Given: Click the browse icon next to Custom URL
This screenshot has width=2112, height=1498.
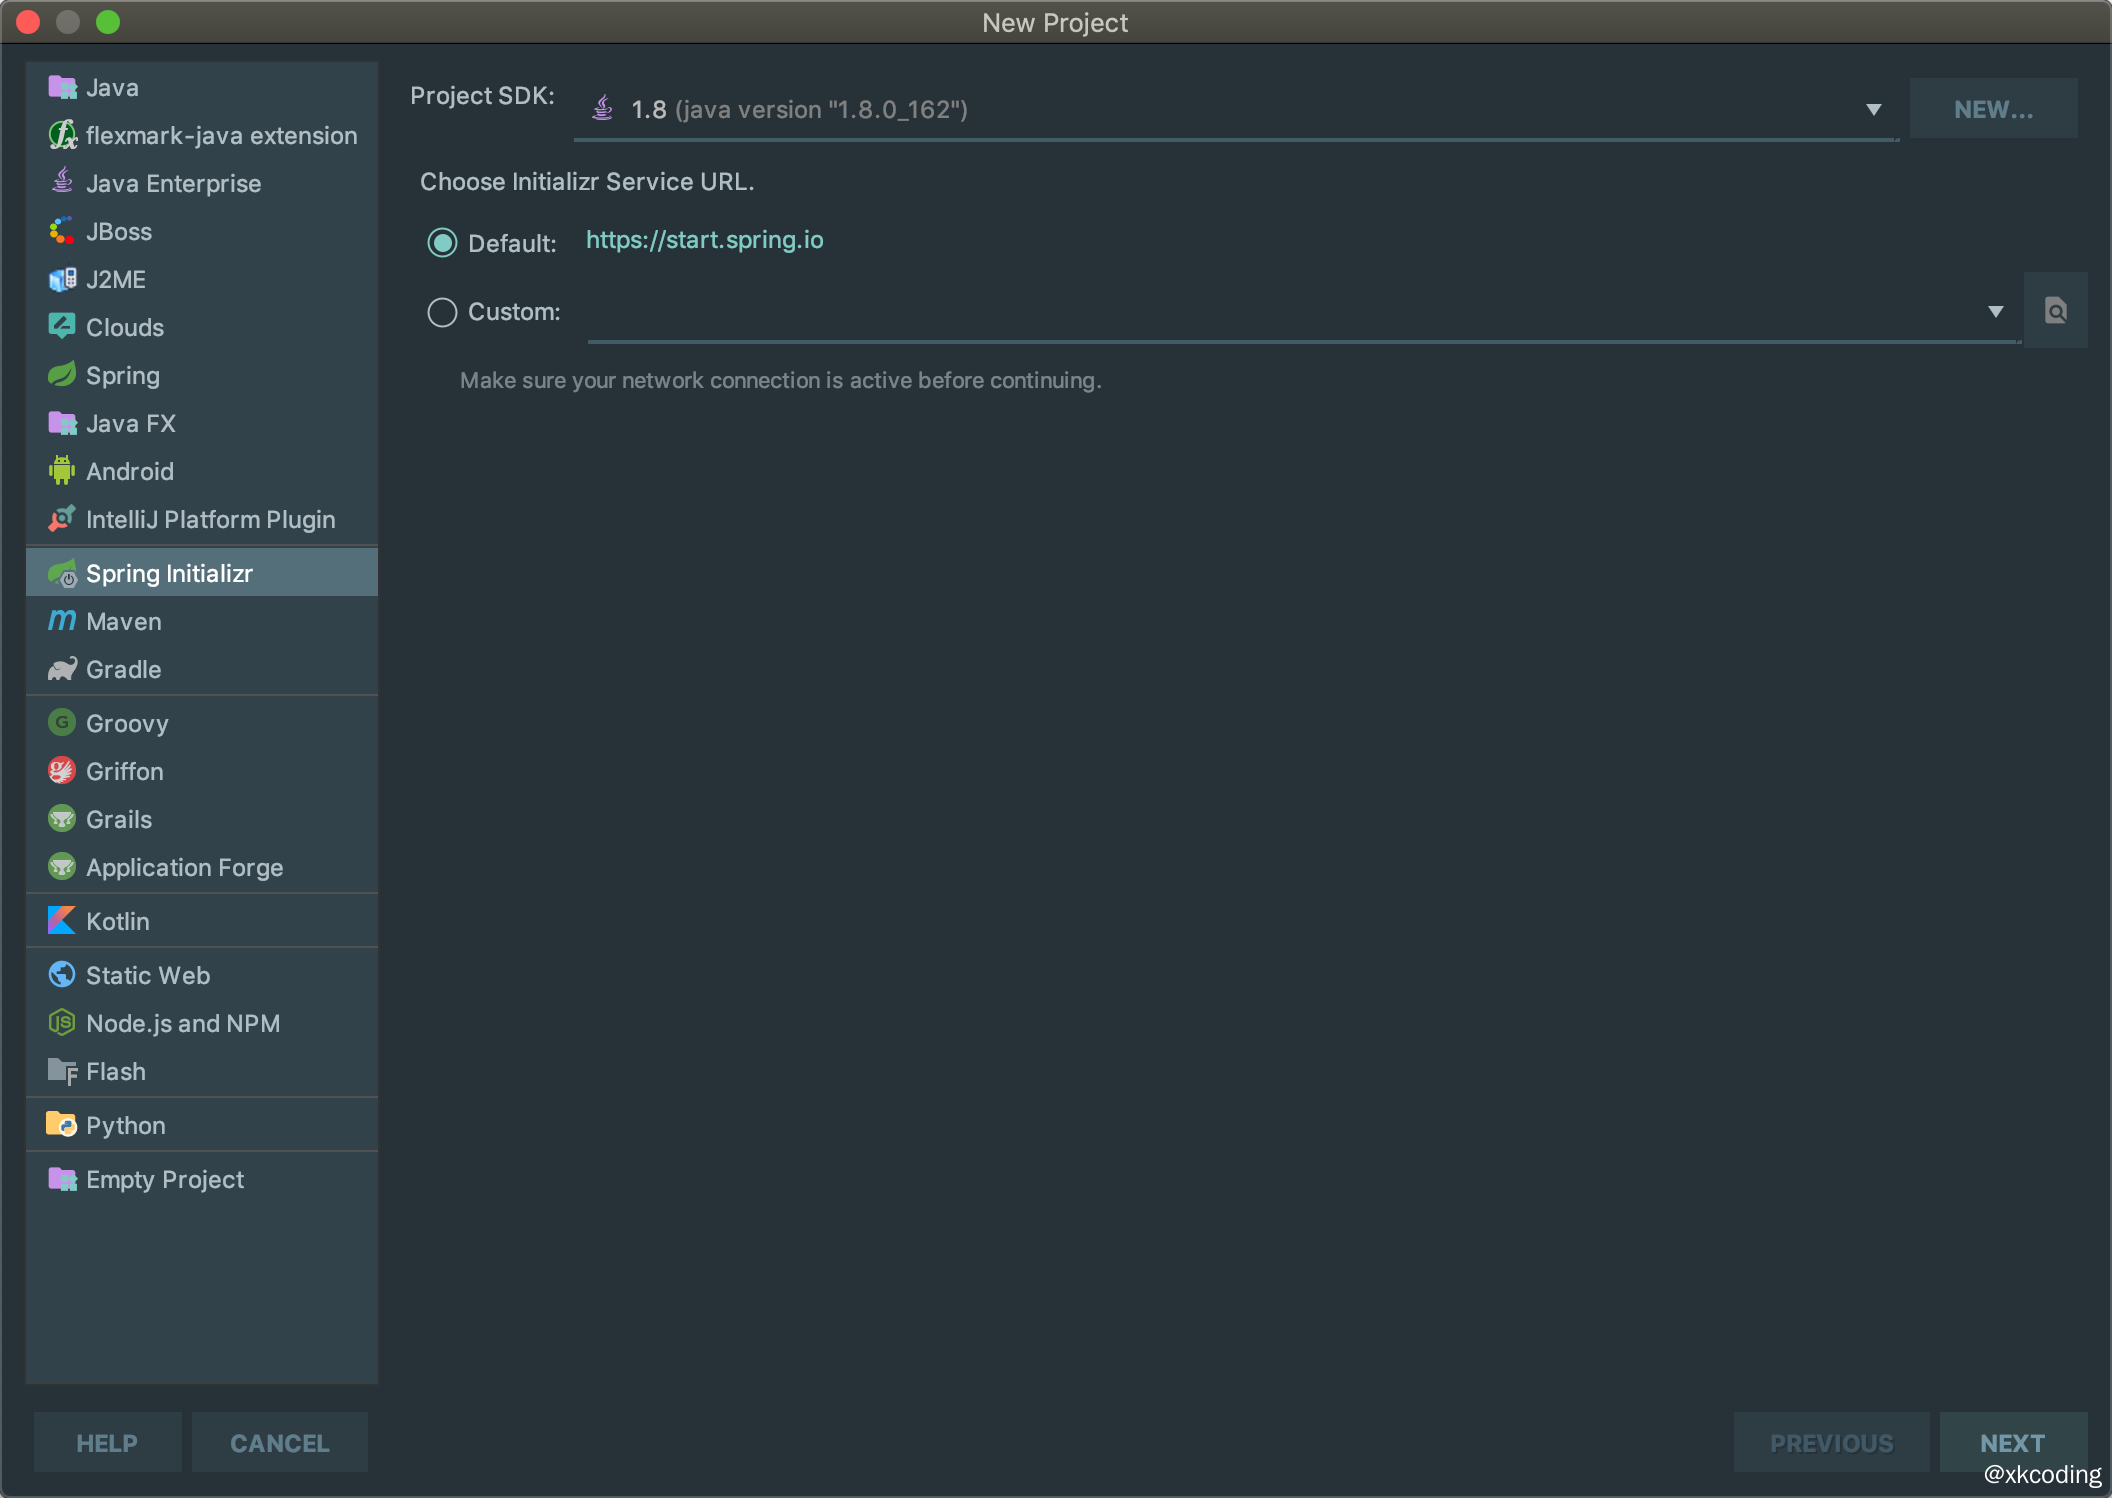Looking at the screenshot, I should pos(2055,311).
